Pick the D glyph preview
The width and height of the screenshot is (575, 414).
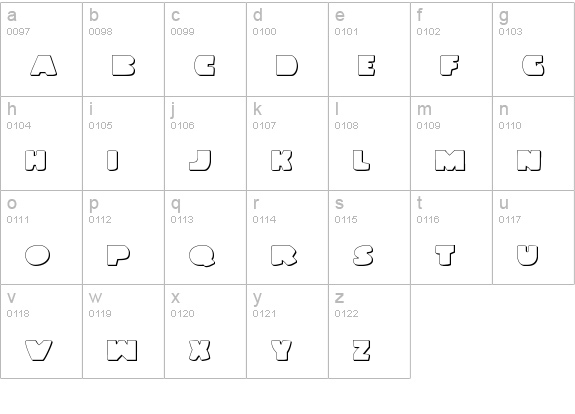pyautogui.click(x=287, y=66)
